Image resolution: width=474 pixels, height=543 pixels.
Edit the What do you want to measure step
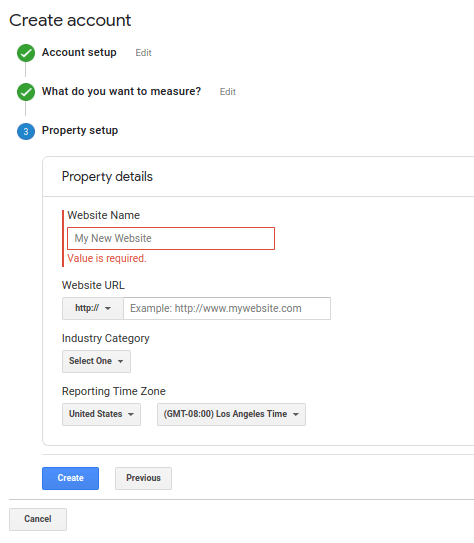tap(227, 92)
